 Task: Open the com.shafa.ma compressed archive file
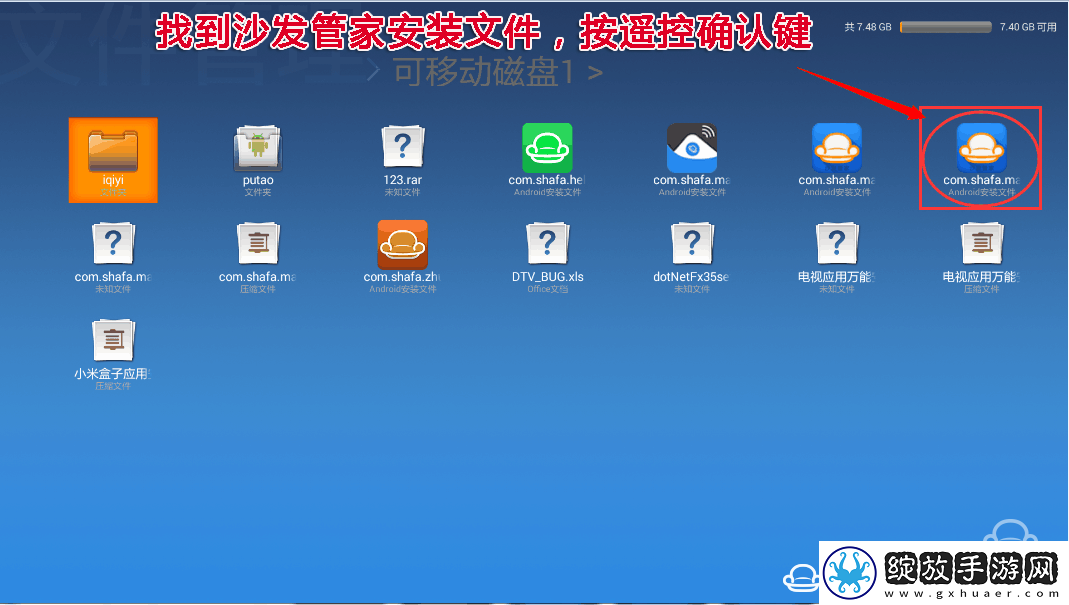pos(258,258)
